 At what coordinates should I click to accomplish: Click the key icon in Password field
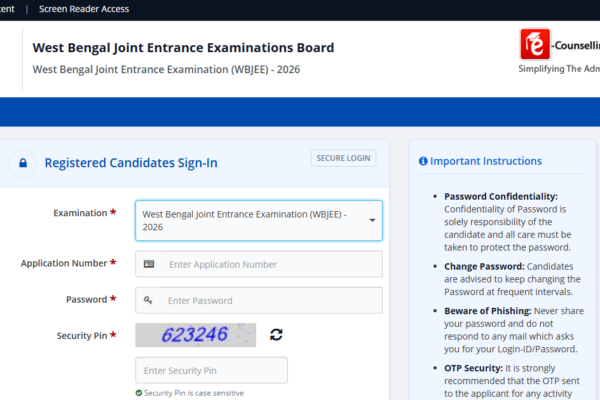[x=149, y=300]
